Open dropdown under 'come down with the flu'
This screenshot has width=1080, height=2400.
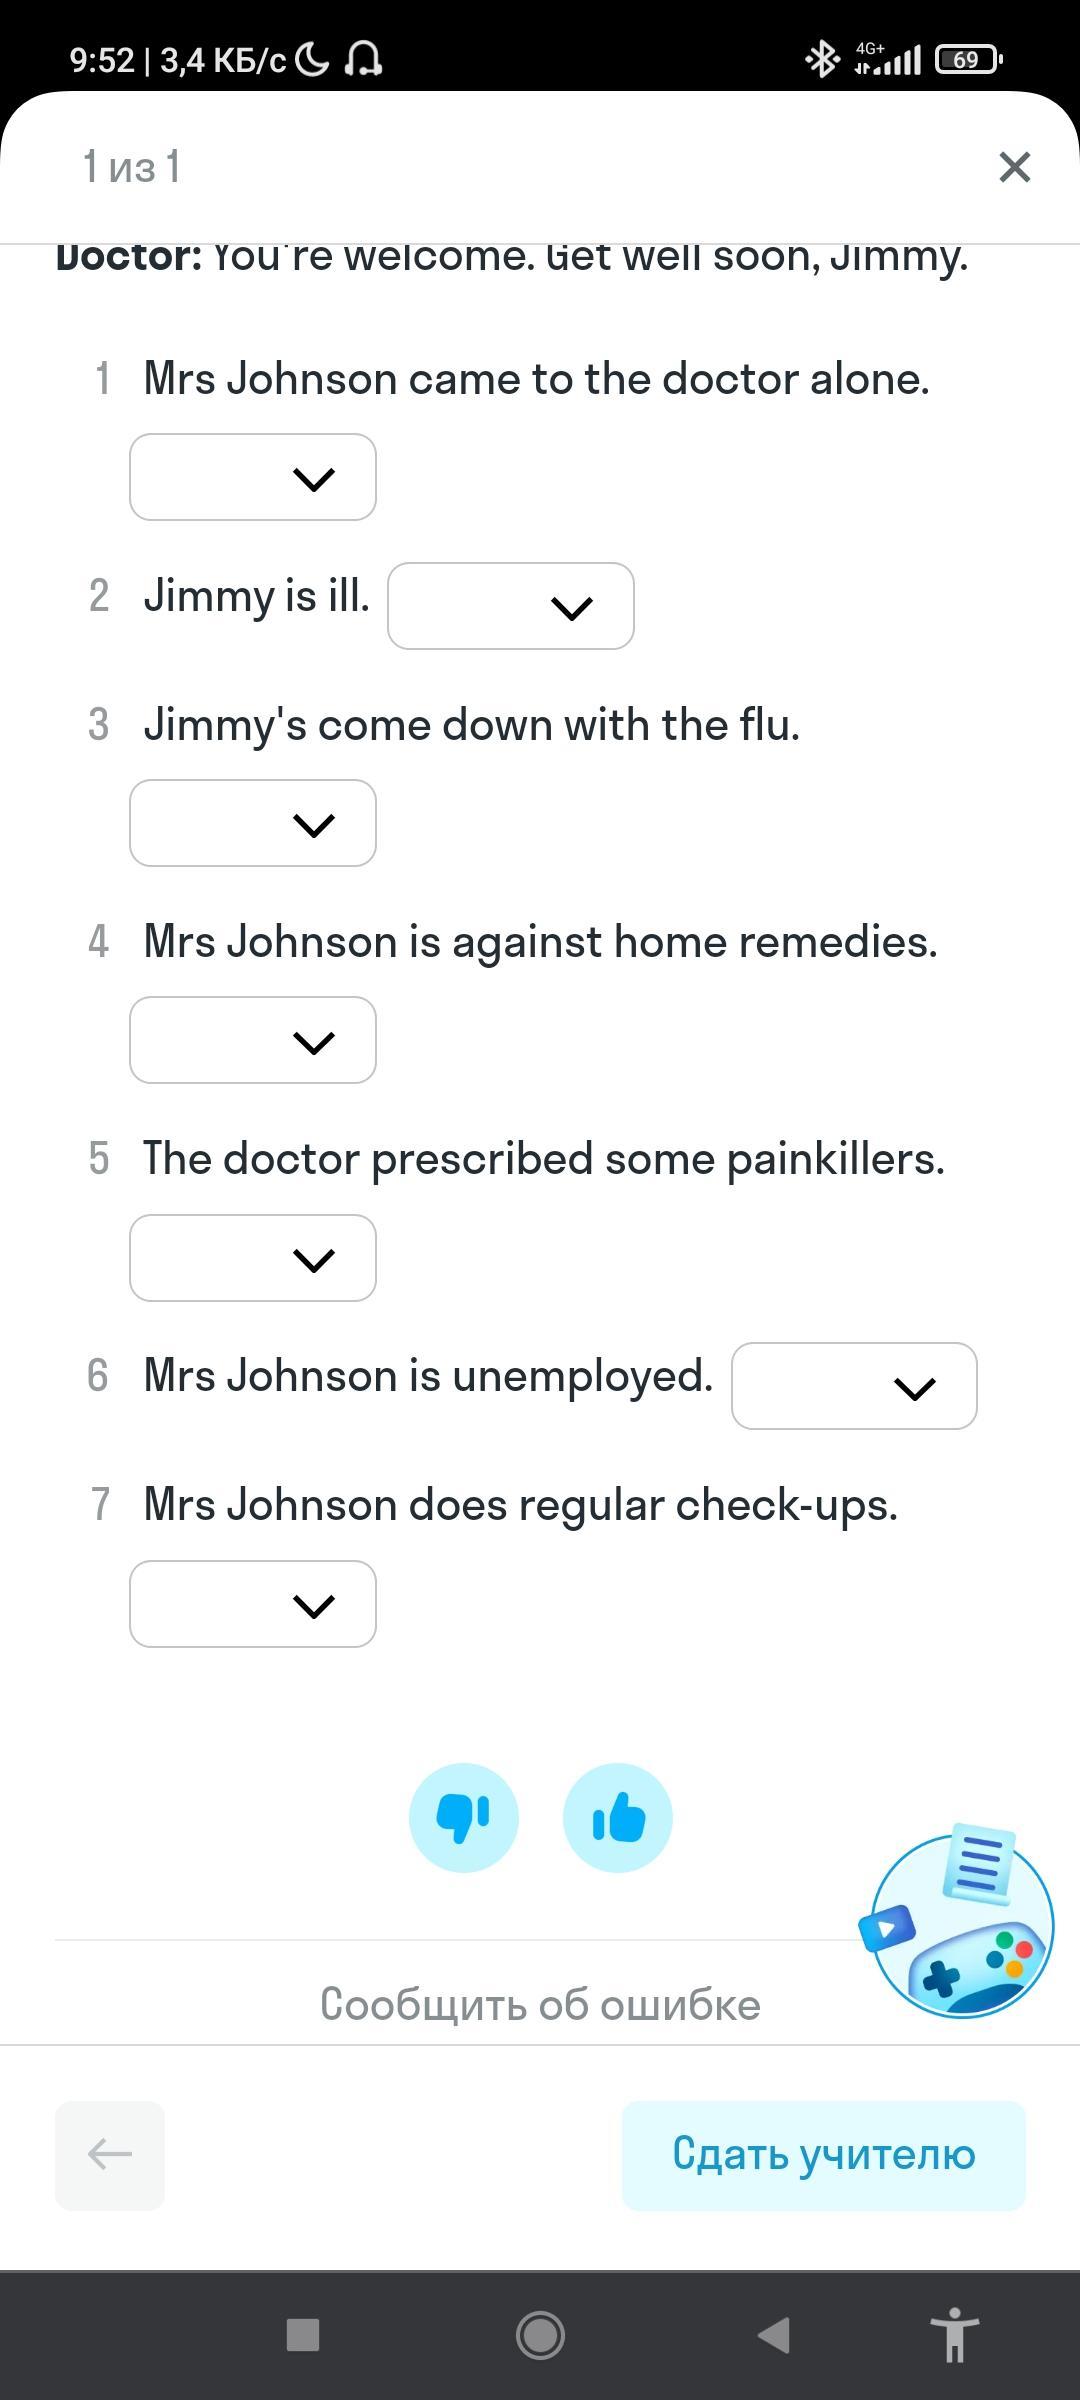[x=253, y=823]
